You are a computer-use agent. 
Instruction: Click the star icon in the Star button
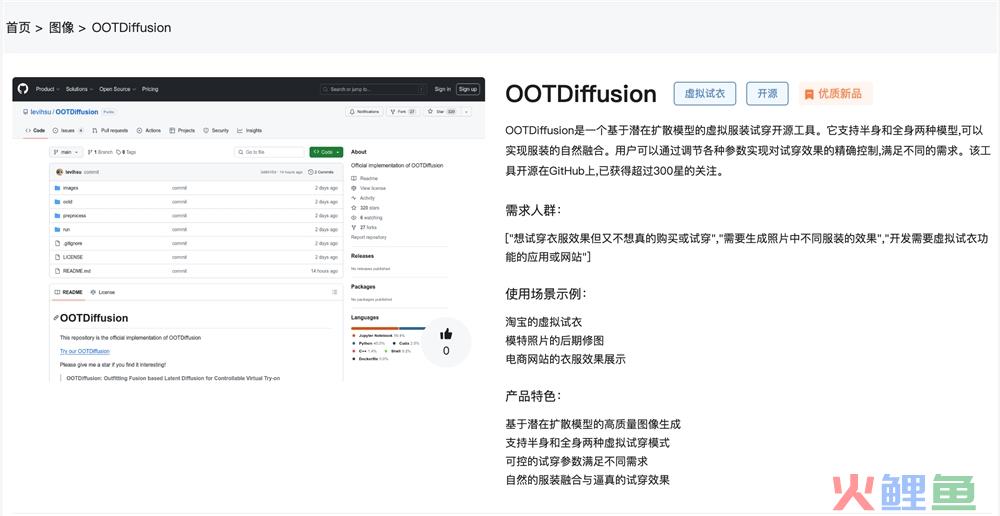pyautogui.click(x=430, y=111)
